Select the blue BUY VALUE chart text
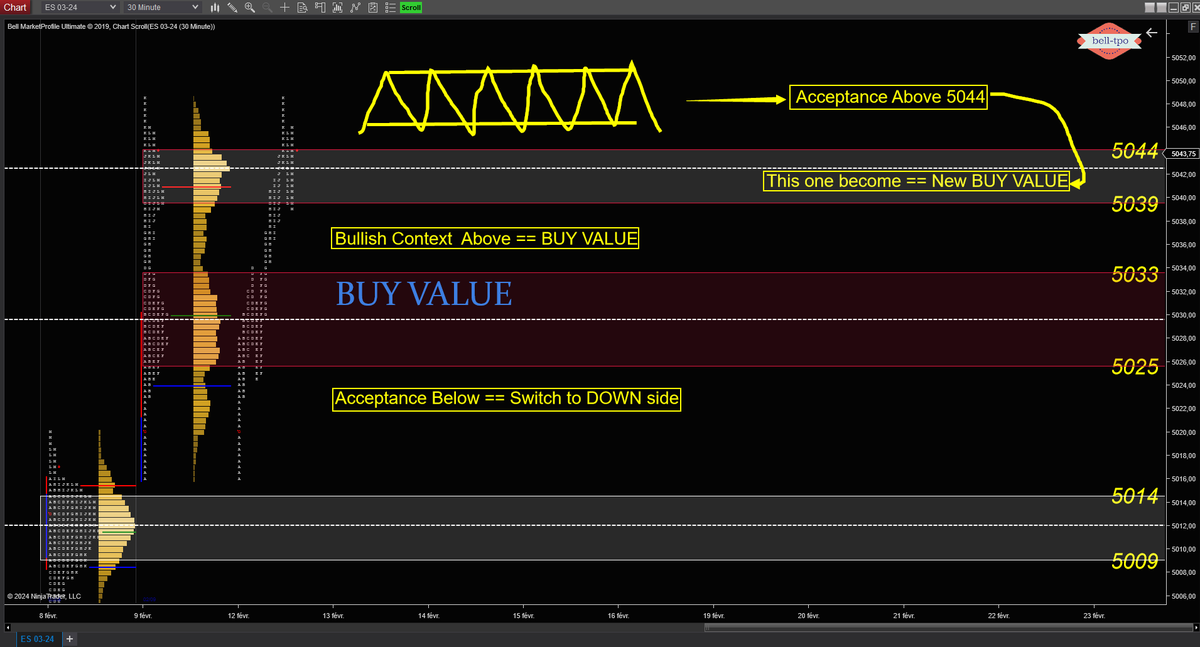The image size is (1200, 647). 424,294
